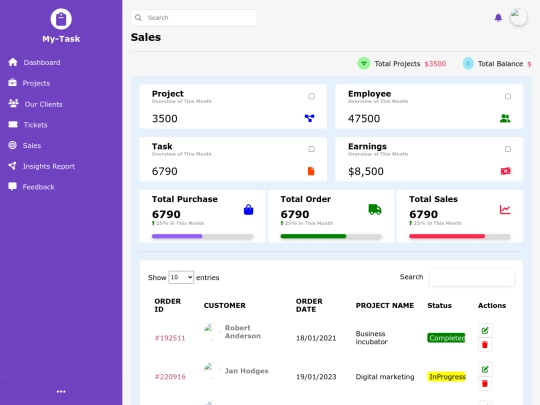
Task: Click the Insights Report paper-plane icon
Action: [12, 166]
